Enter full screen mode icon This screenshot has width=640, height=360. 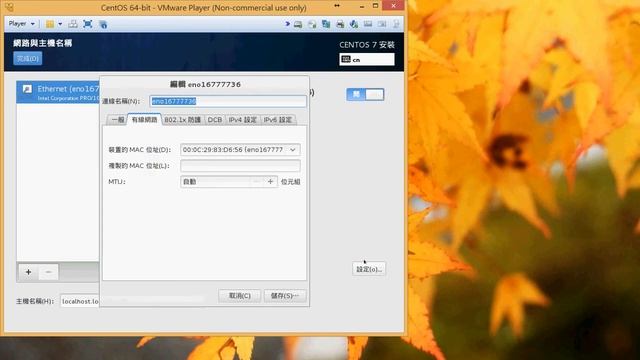point(87,24)
